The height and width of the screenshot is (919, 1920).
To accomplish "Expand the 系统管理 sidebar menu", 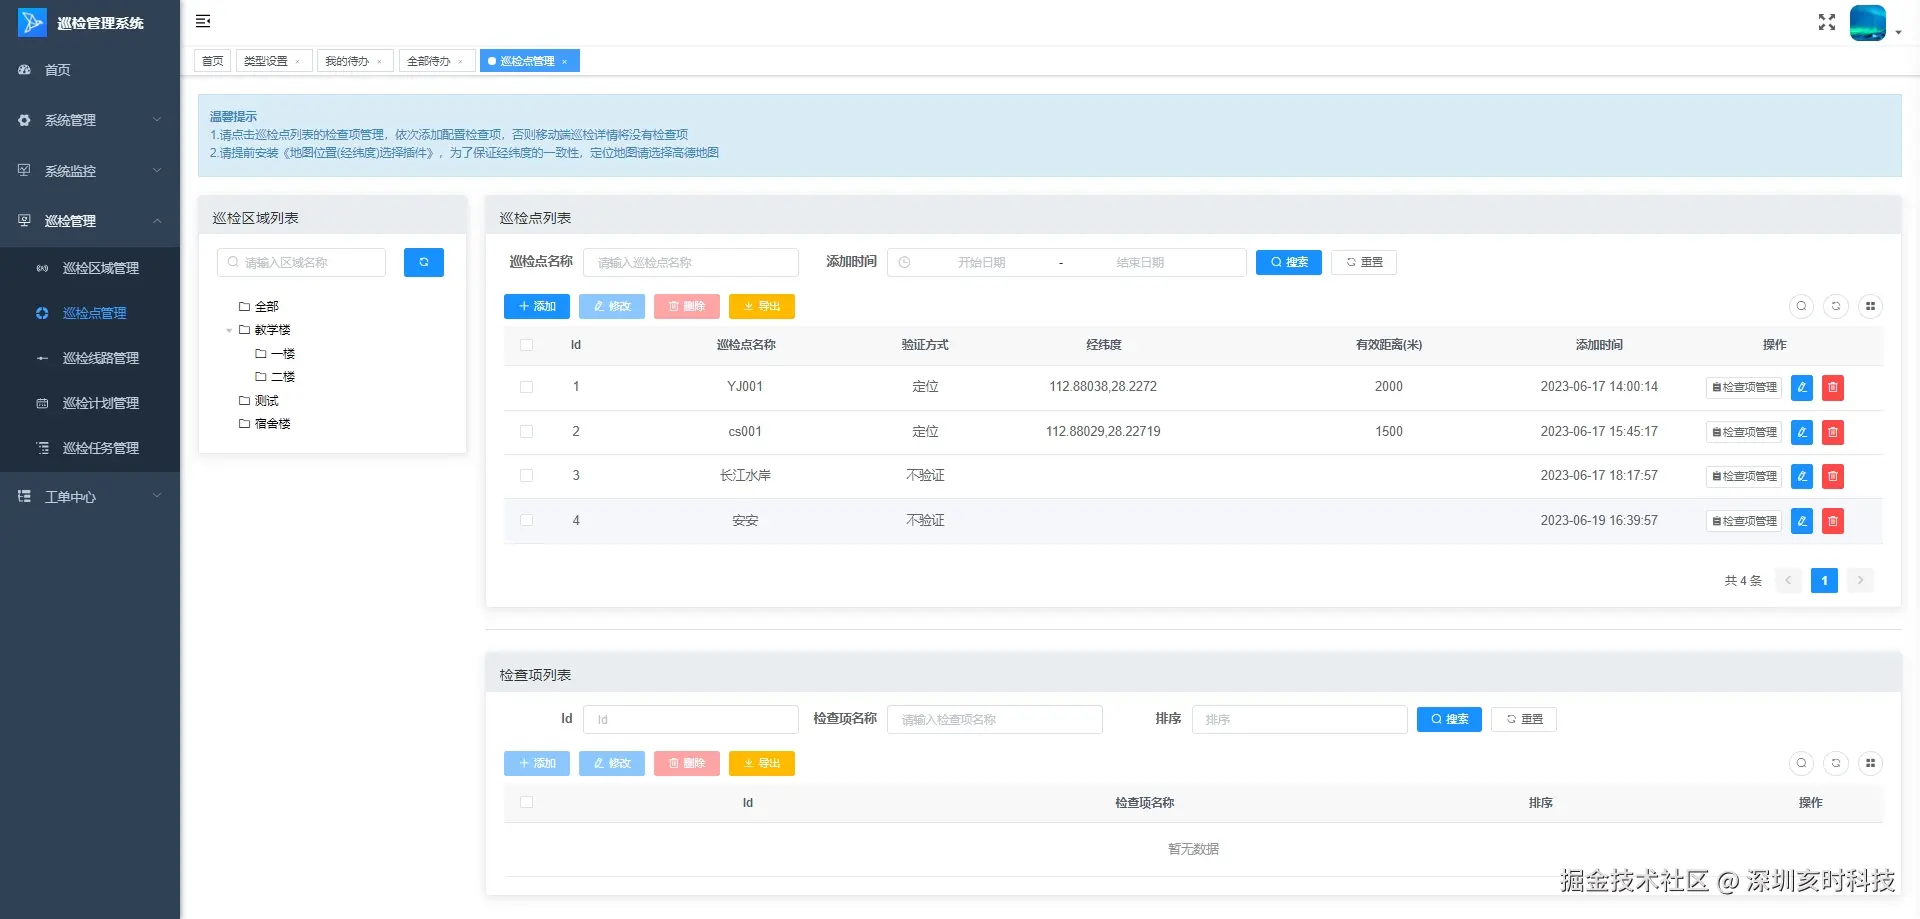I will point(90,120).
